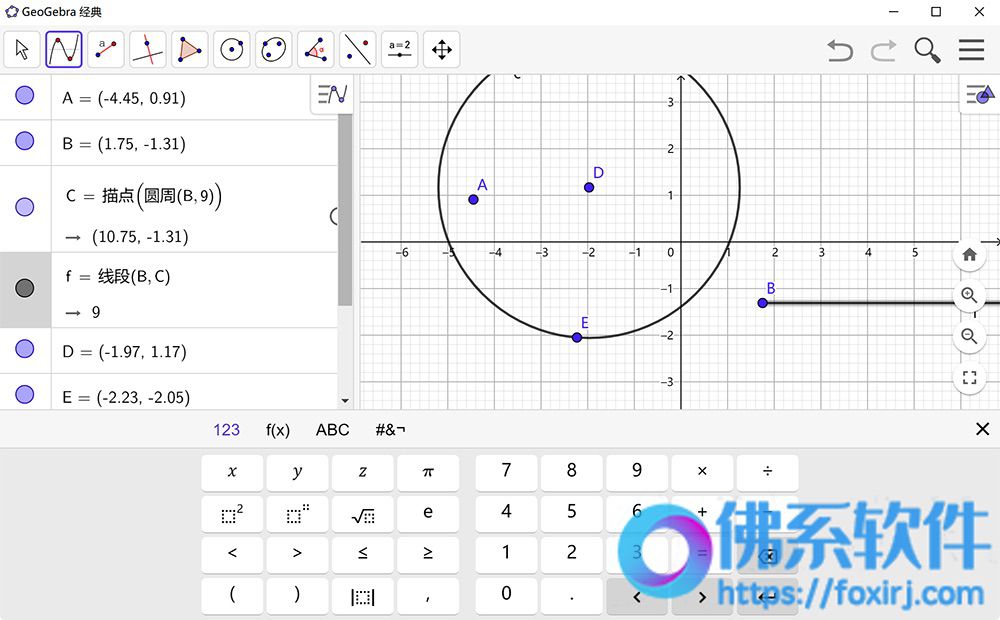Switch keyboard to ABC tab

click(x=332, y=430)
